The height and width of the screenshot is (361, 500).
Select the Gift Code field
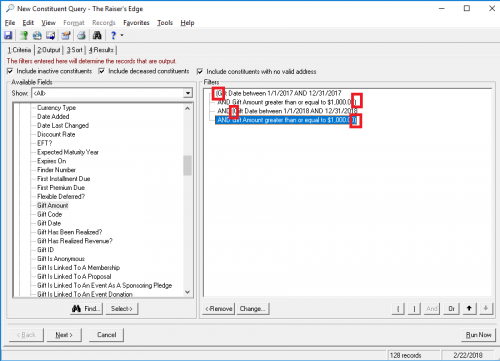point(50,214)
